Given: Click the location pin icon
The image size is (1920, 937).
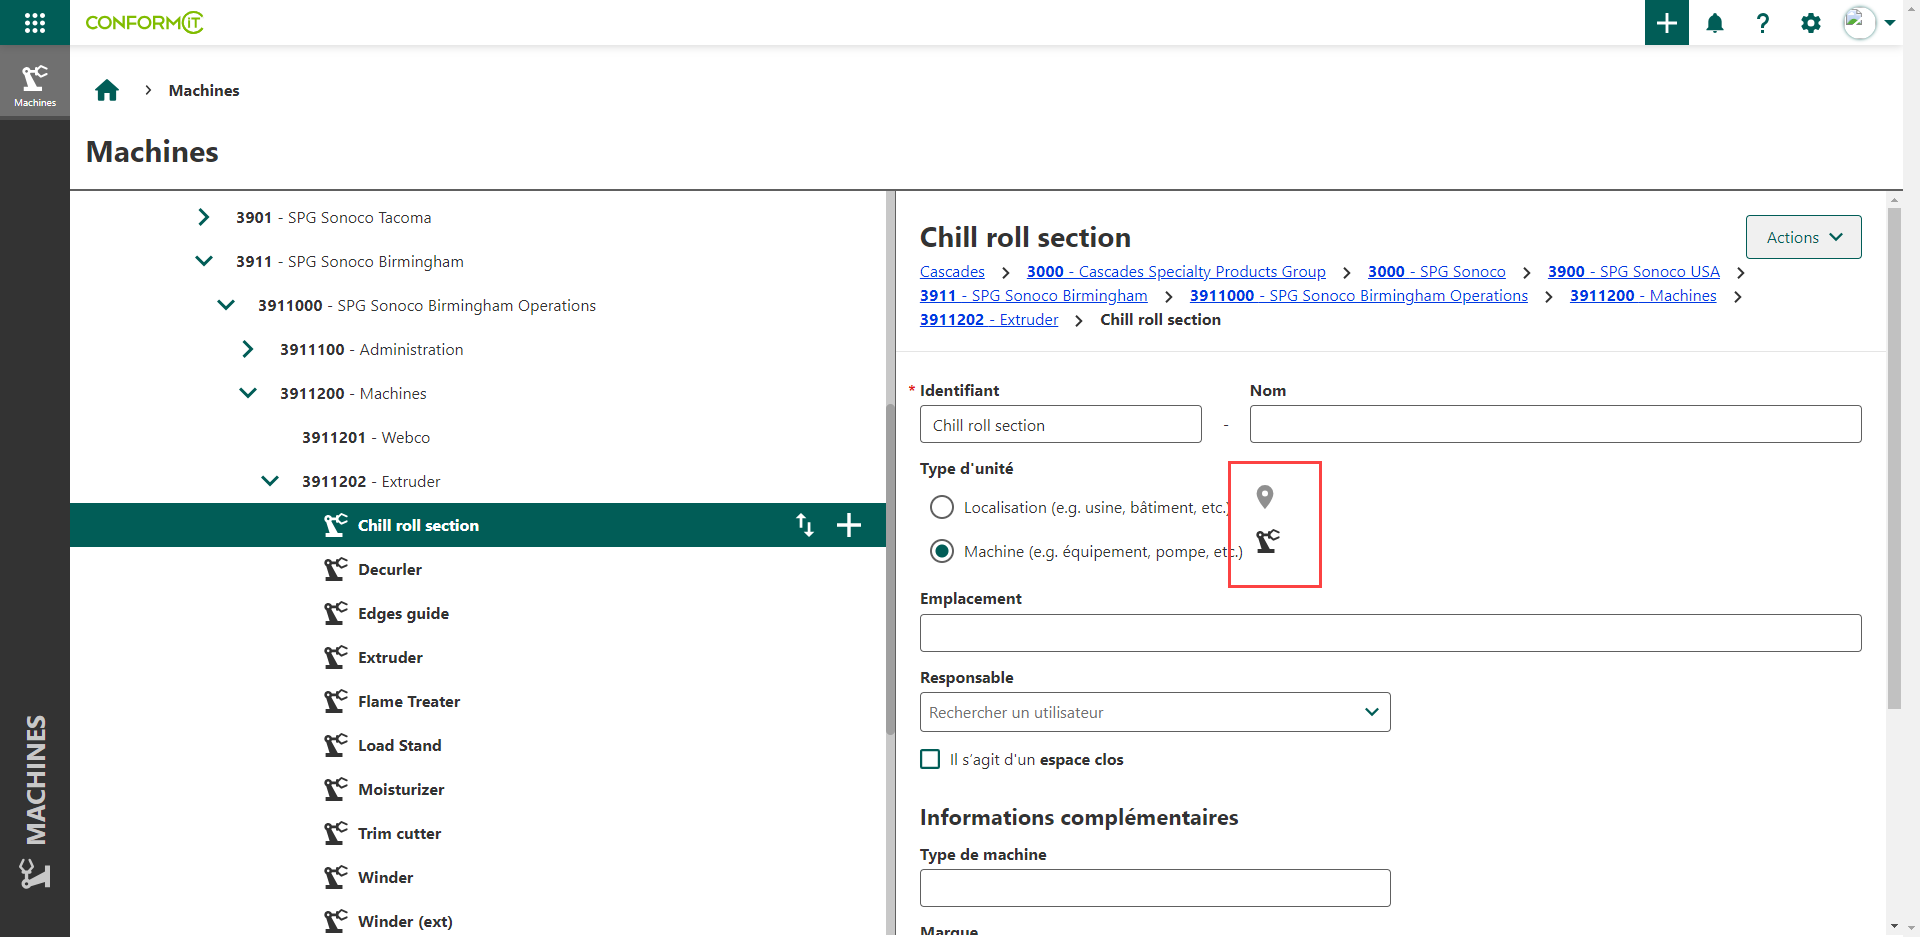Looking at the screenshot, I should (x=1265, y=496).
